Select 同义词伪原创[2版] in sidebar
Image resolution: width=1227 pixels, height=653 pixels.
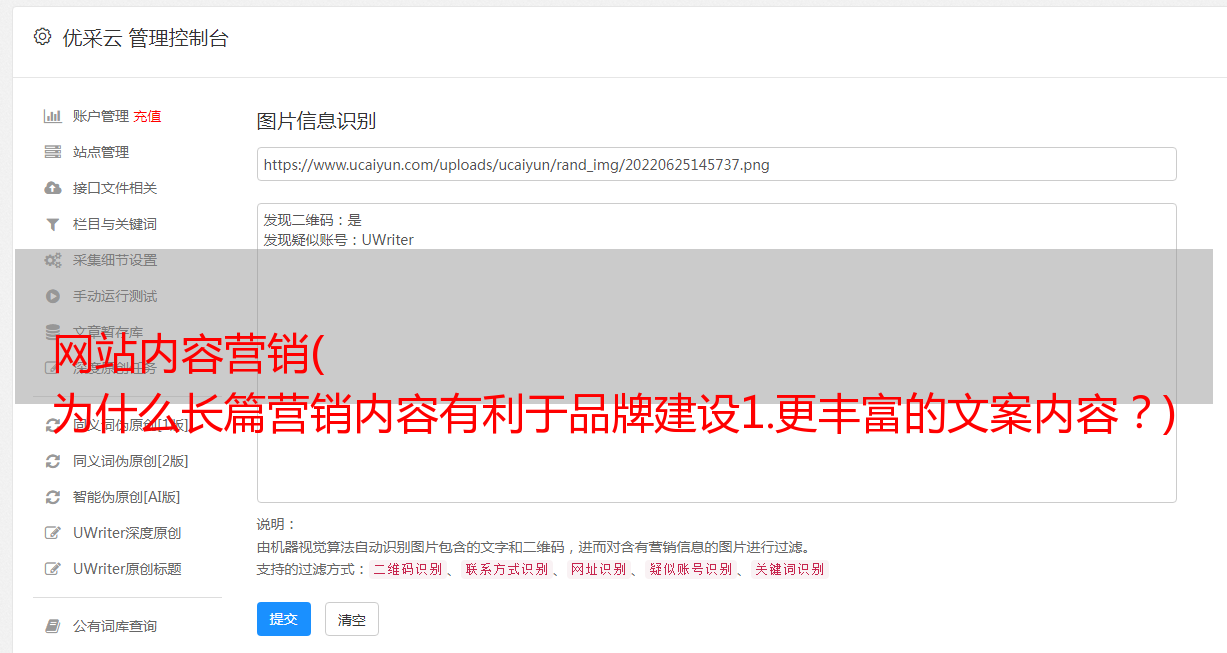point(130,461)
